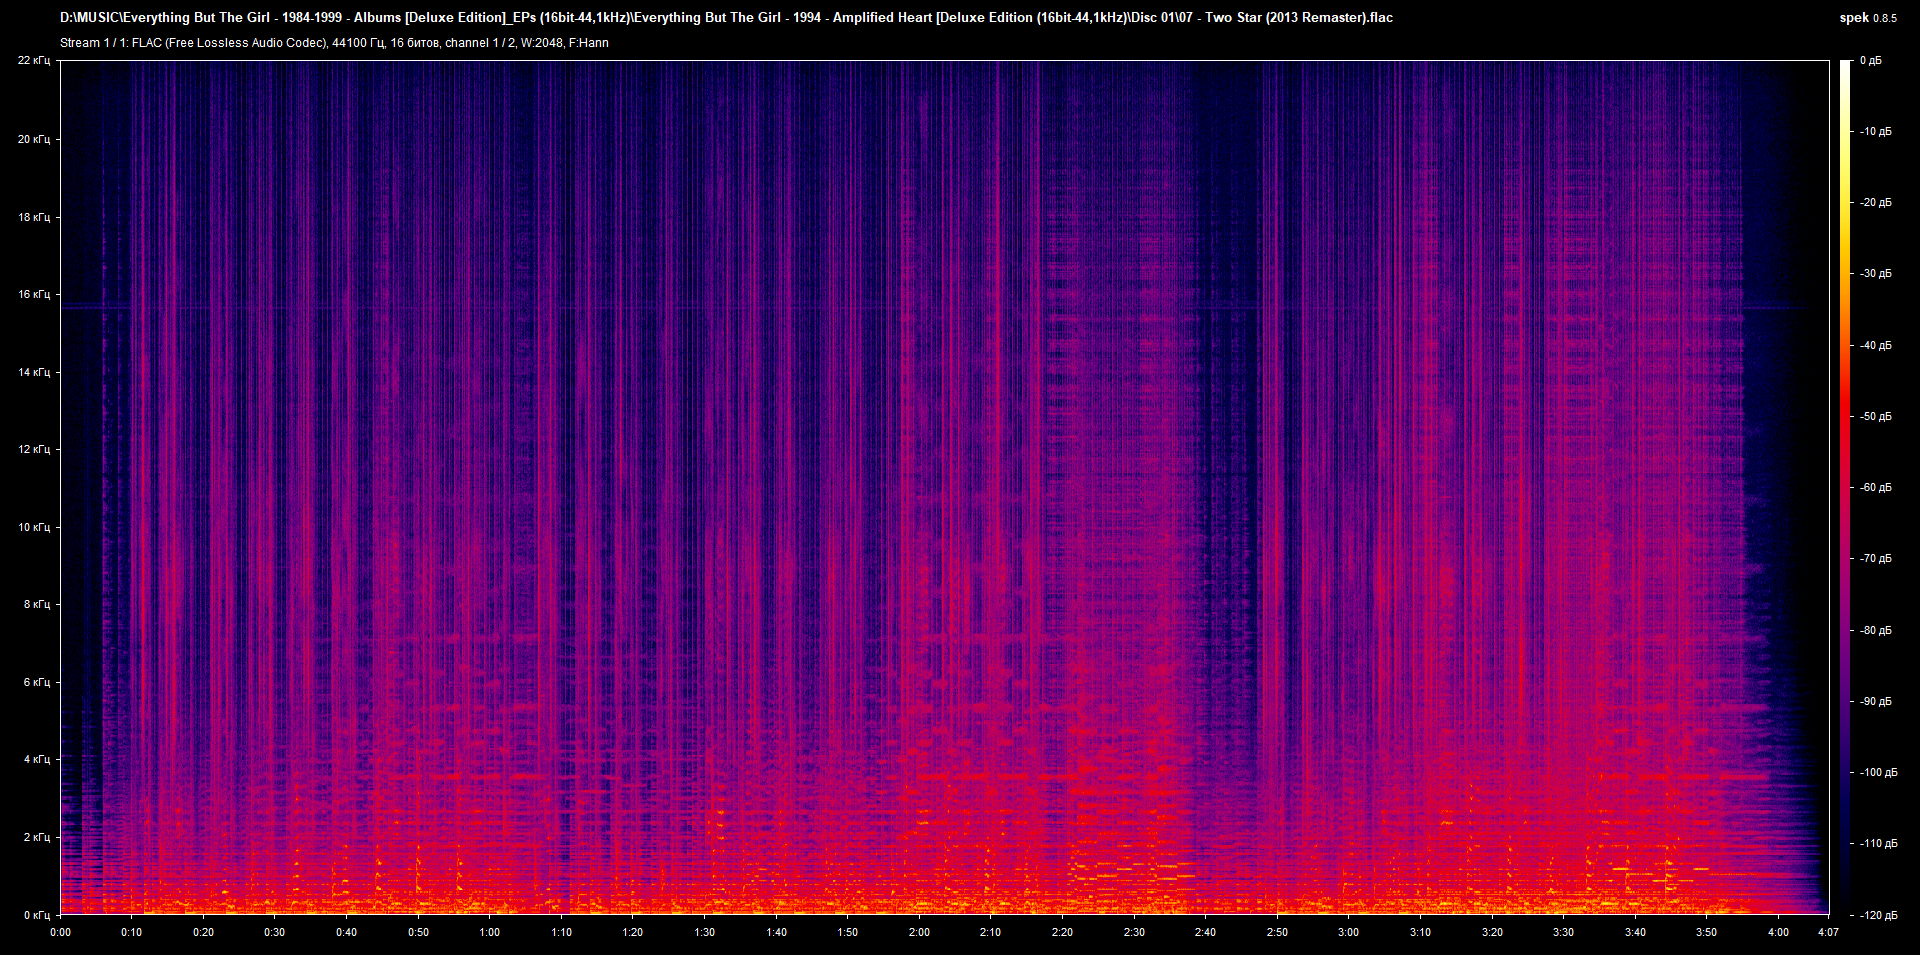The width and height of the screenshot is (1920, 955).
Task: Click the 0 кГц frequency label
Action: 36,915
